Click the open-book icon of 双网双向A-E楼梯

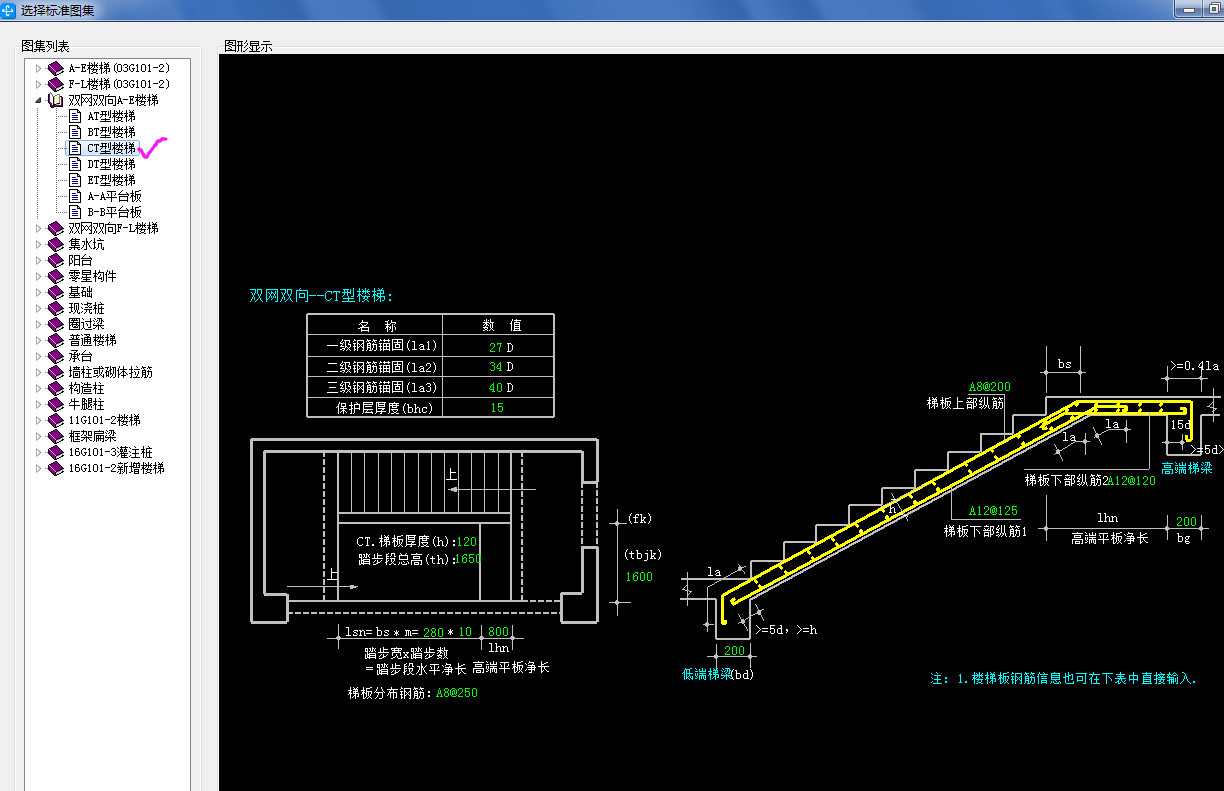(x=56, y=100)
